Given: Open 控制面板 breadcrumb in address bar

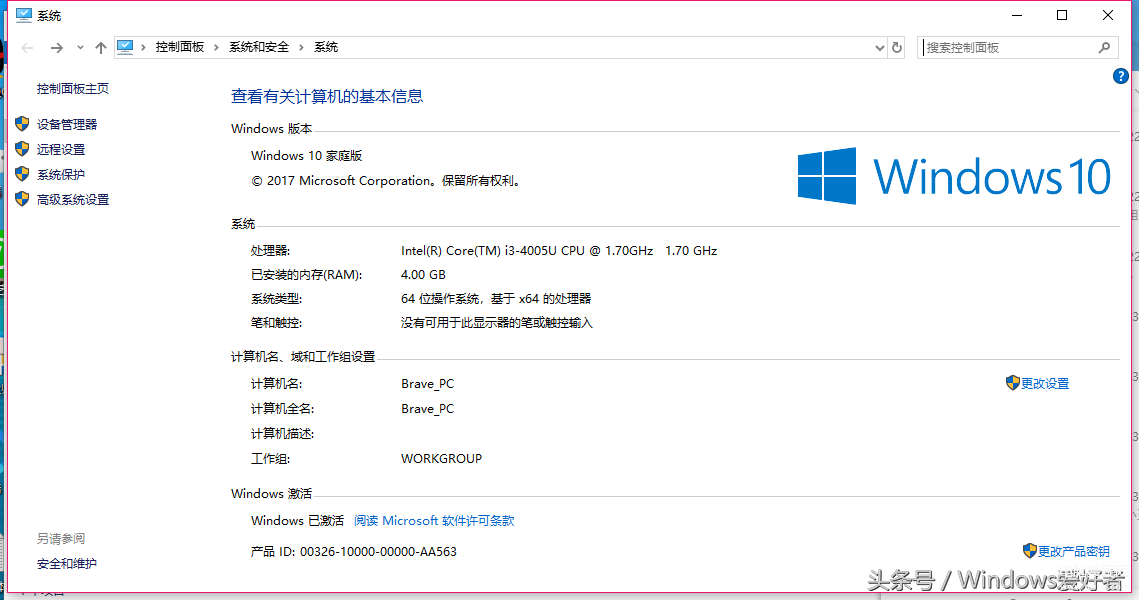Looking at the screenshot, I should (x=179, y=47).
